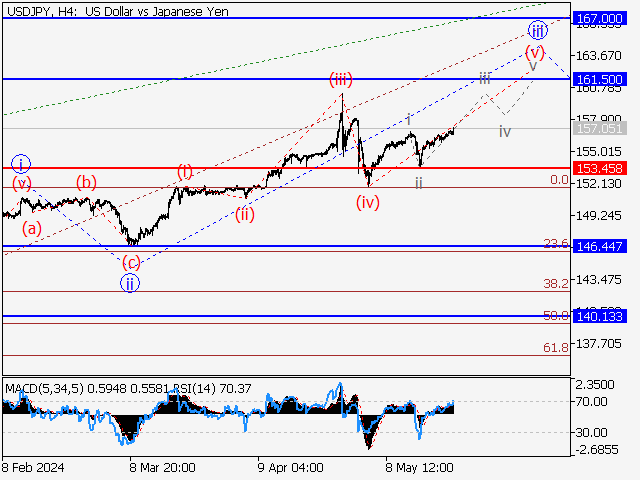Select the red (iv) wave label
Screen dimensions: 640x480
[368, 202]
